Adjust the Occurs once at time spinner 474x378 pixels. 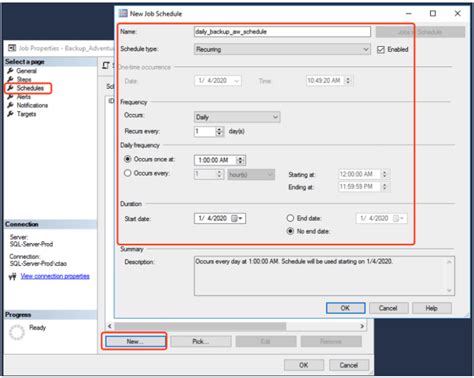pyautogui.click(x=241, y=160)
